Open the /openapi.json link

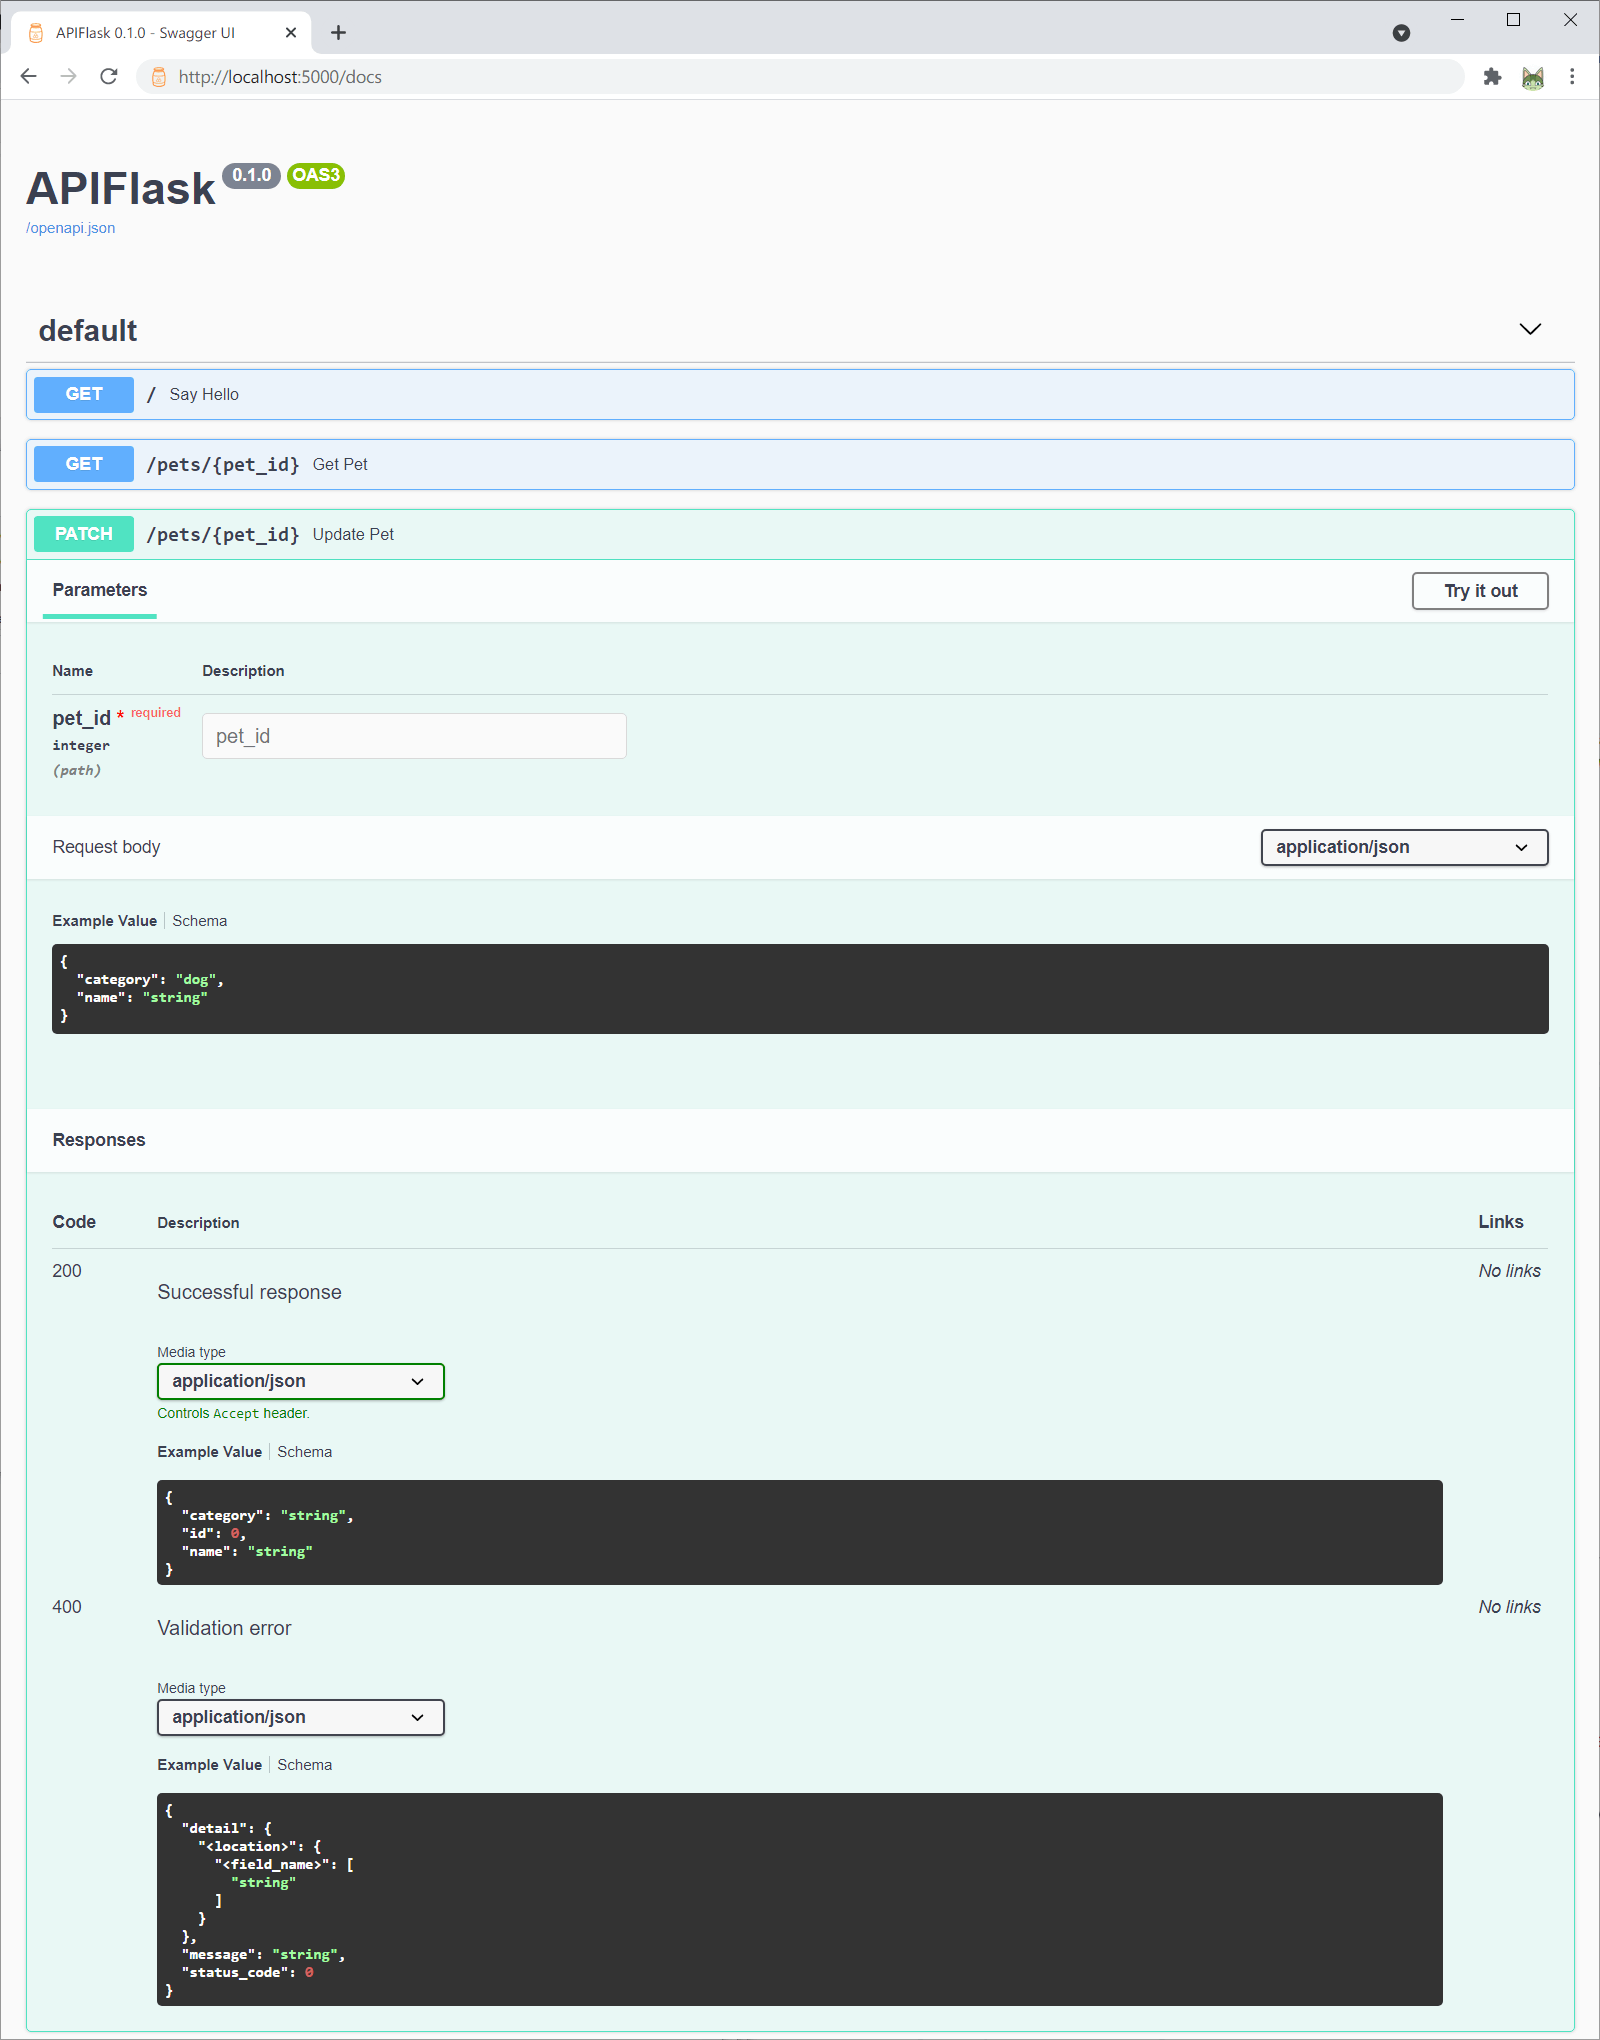(70, 228)
